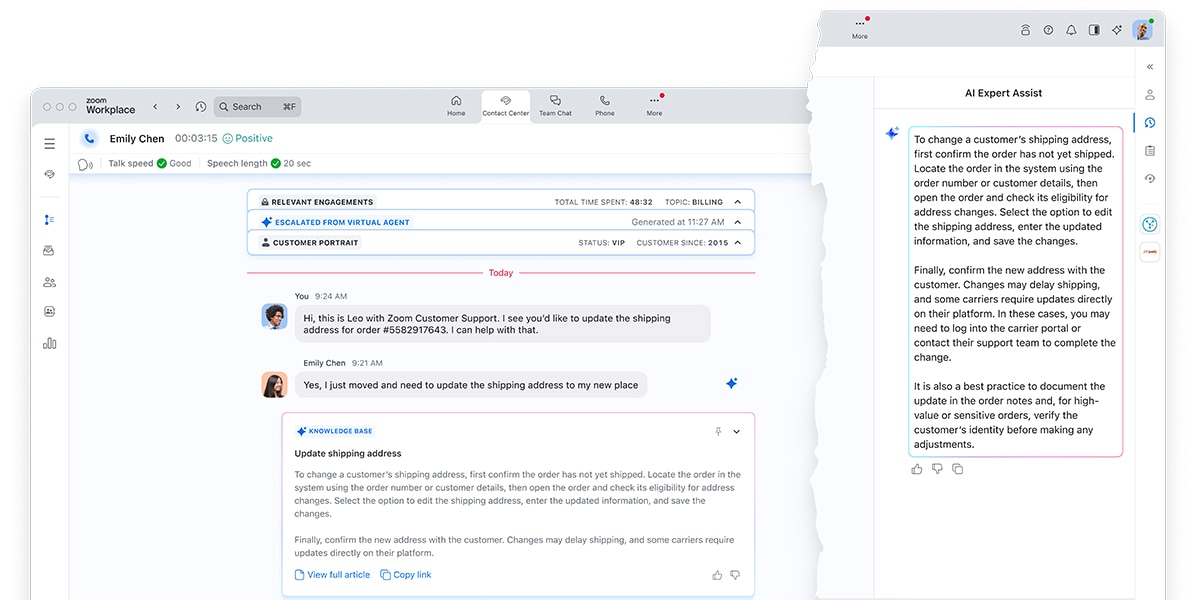Open the analytics bar chart sidebar icon

click(x=49, y=343)
